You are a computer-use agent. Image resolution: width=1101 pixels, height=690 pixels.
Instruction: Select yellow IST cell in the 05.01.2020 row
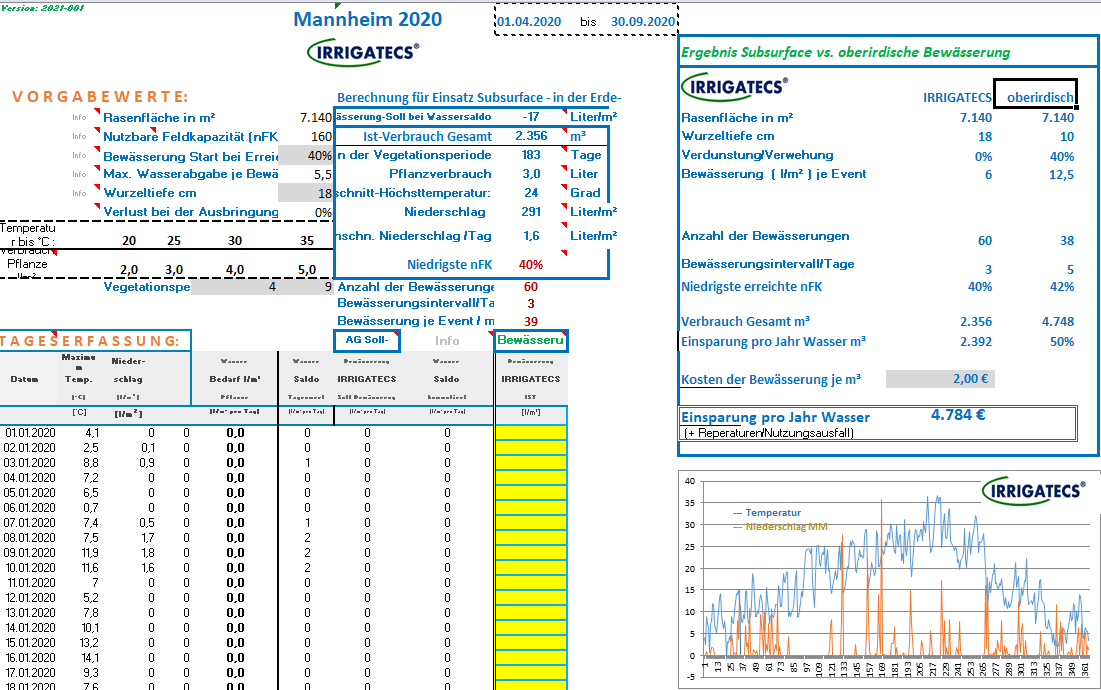click(531, 493)
